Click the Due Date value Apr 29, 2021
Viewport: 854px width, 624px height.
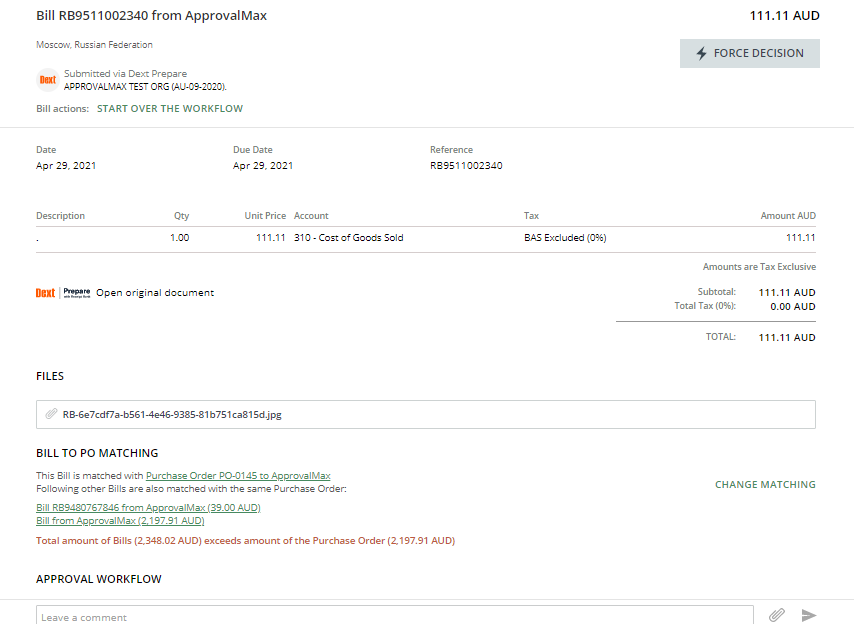pos(263,166)
